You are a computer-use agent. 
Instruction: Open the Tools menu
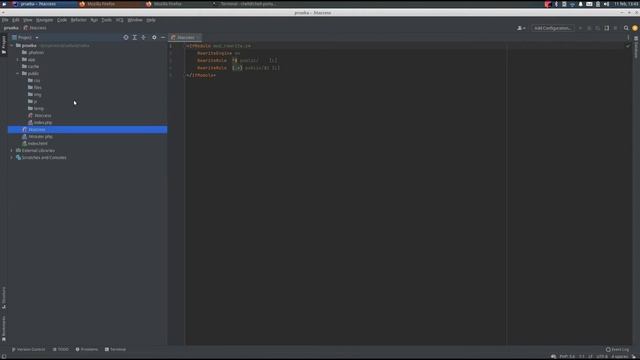click(107, 20)
